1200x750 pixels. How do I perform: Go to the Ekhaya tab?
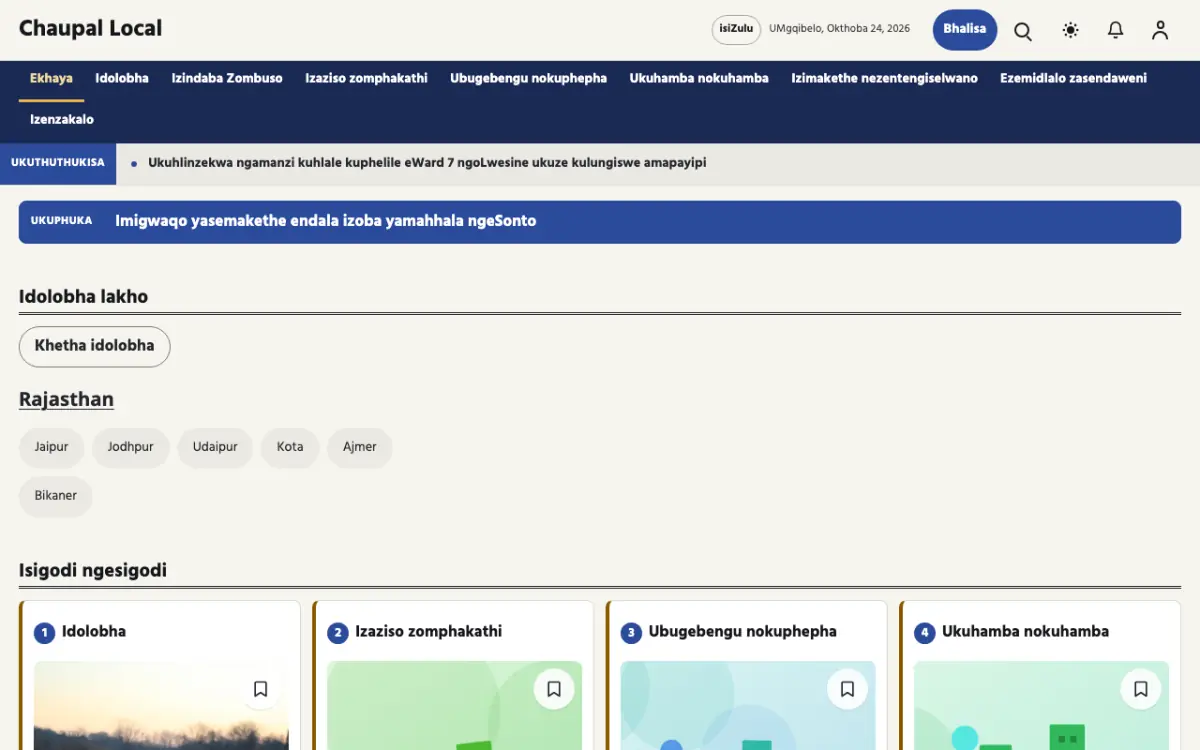51,79
